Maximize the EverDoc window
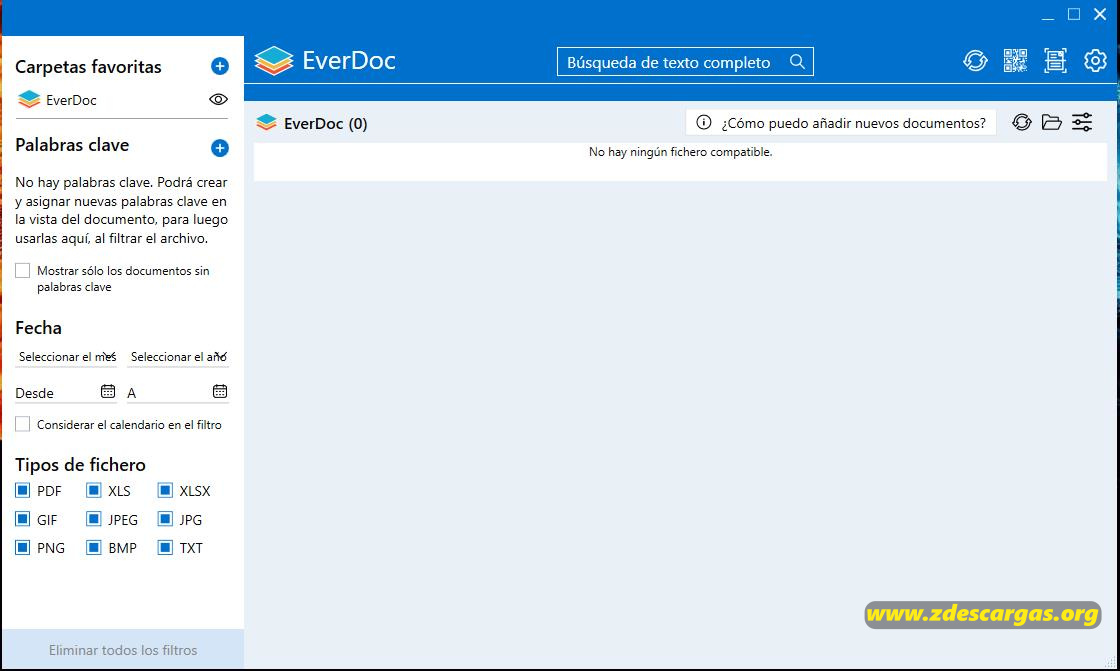Image resolution: width=1120 pixels, height=671 pixels. [x=1074, y=14]
